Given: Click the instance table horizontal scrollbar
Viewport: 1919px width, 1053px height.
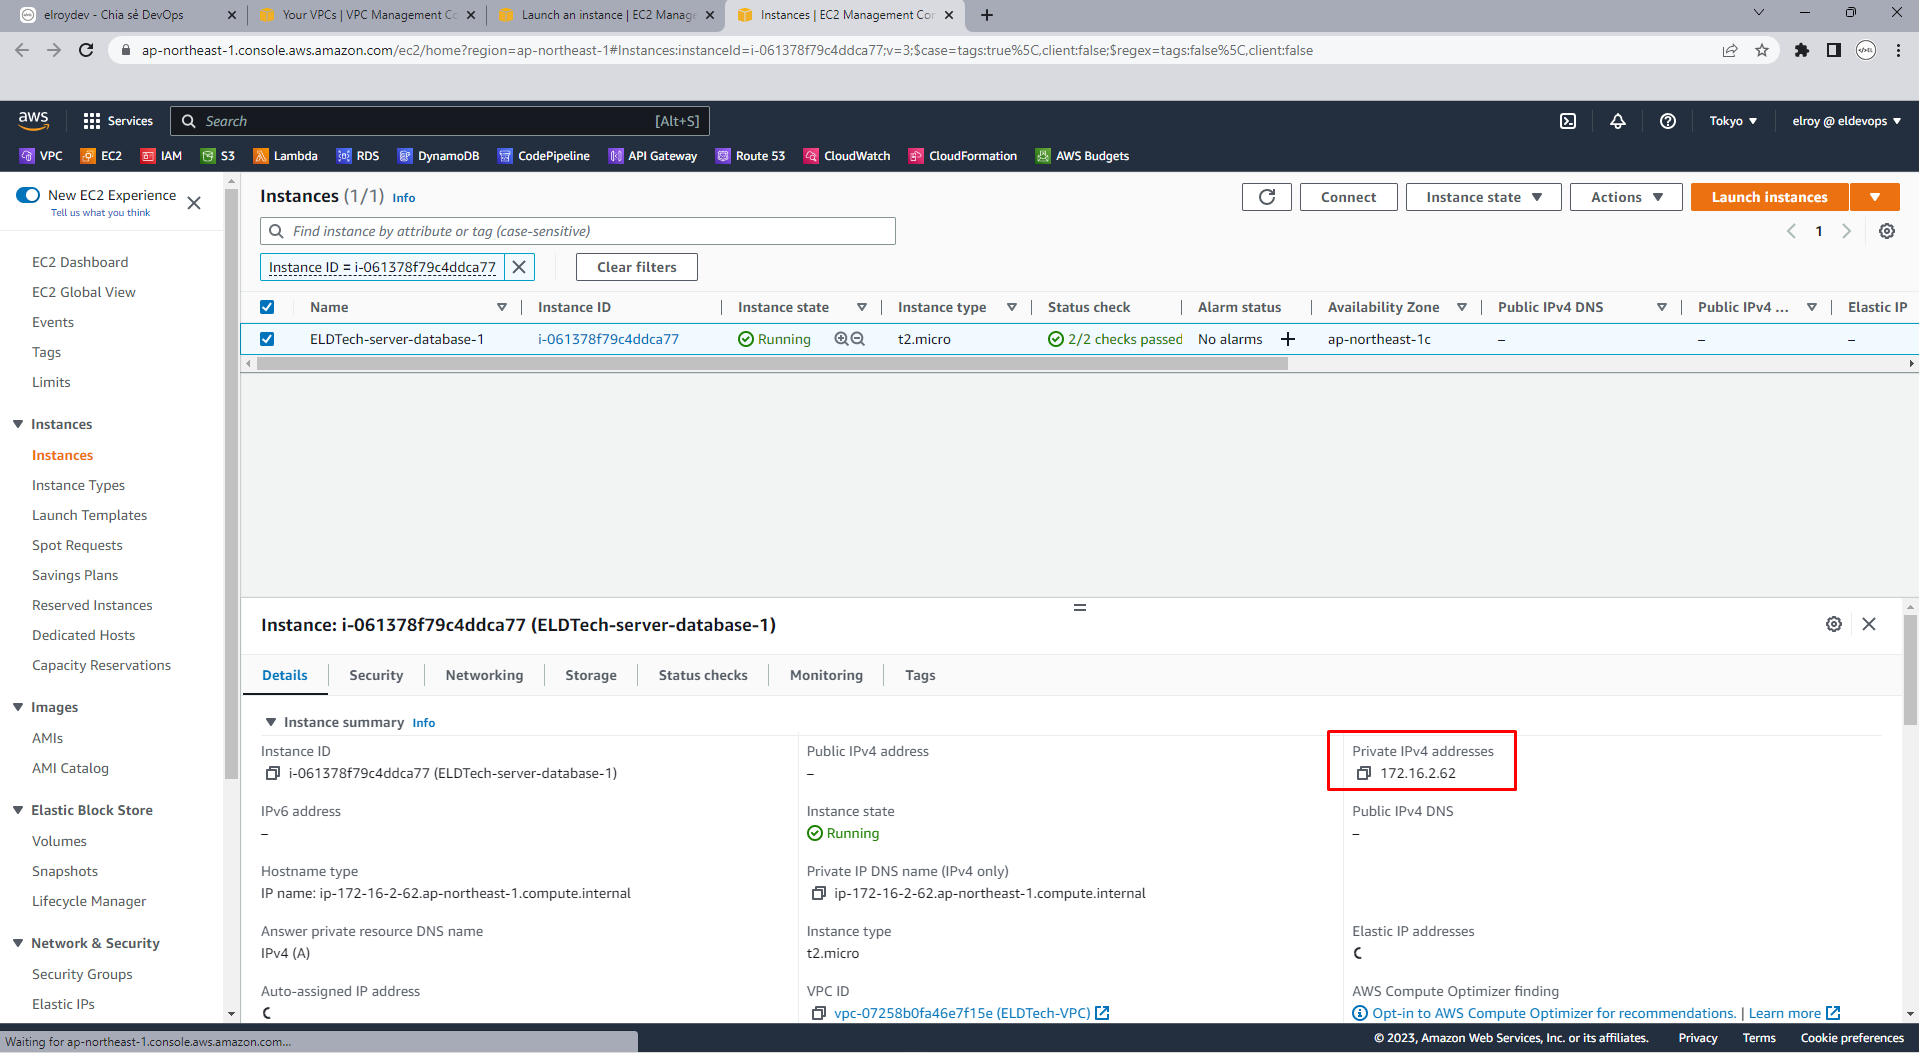Looking at the screenshot, I should click(772, 364).
